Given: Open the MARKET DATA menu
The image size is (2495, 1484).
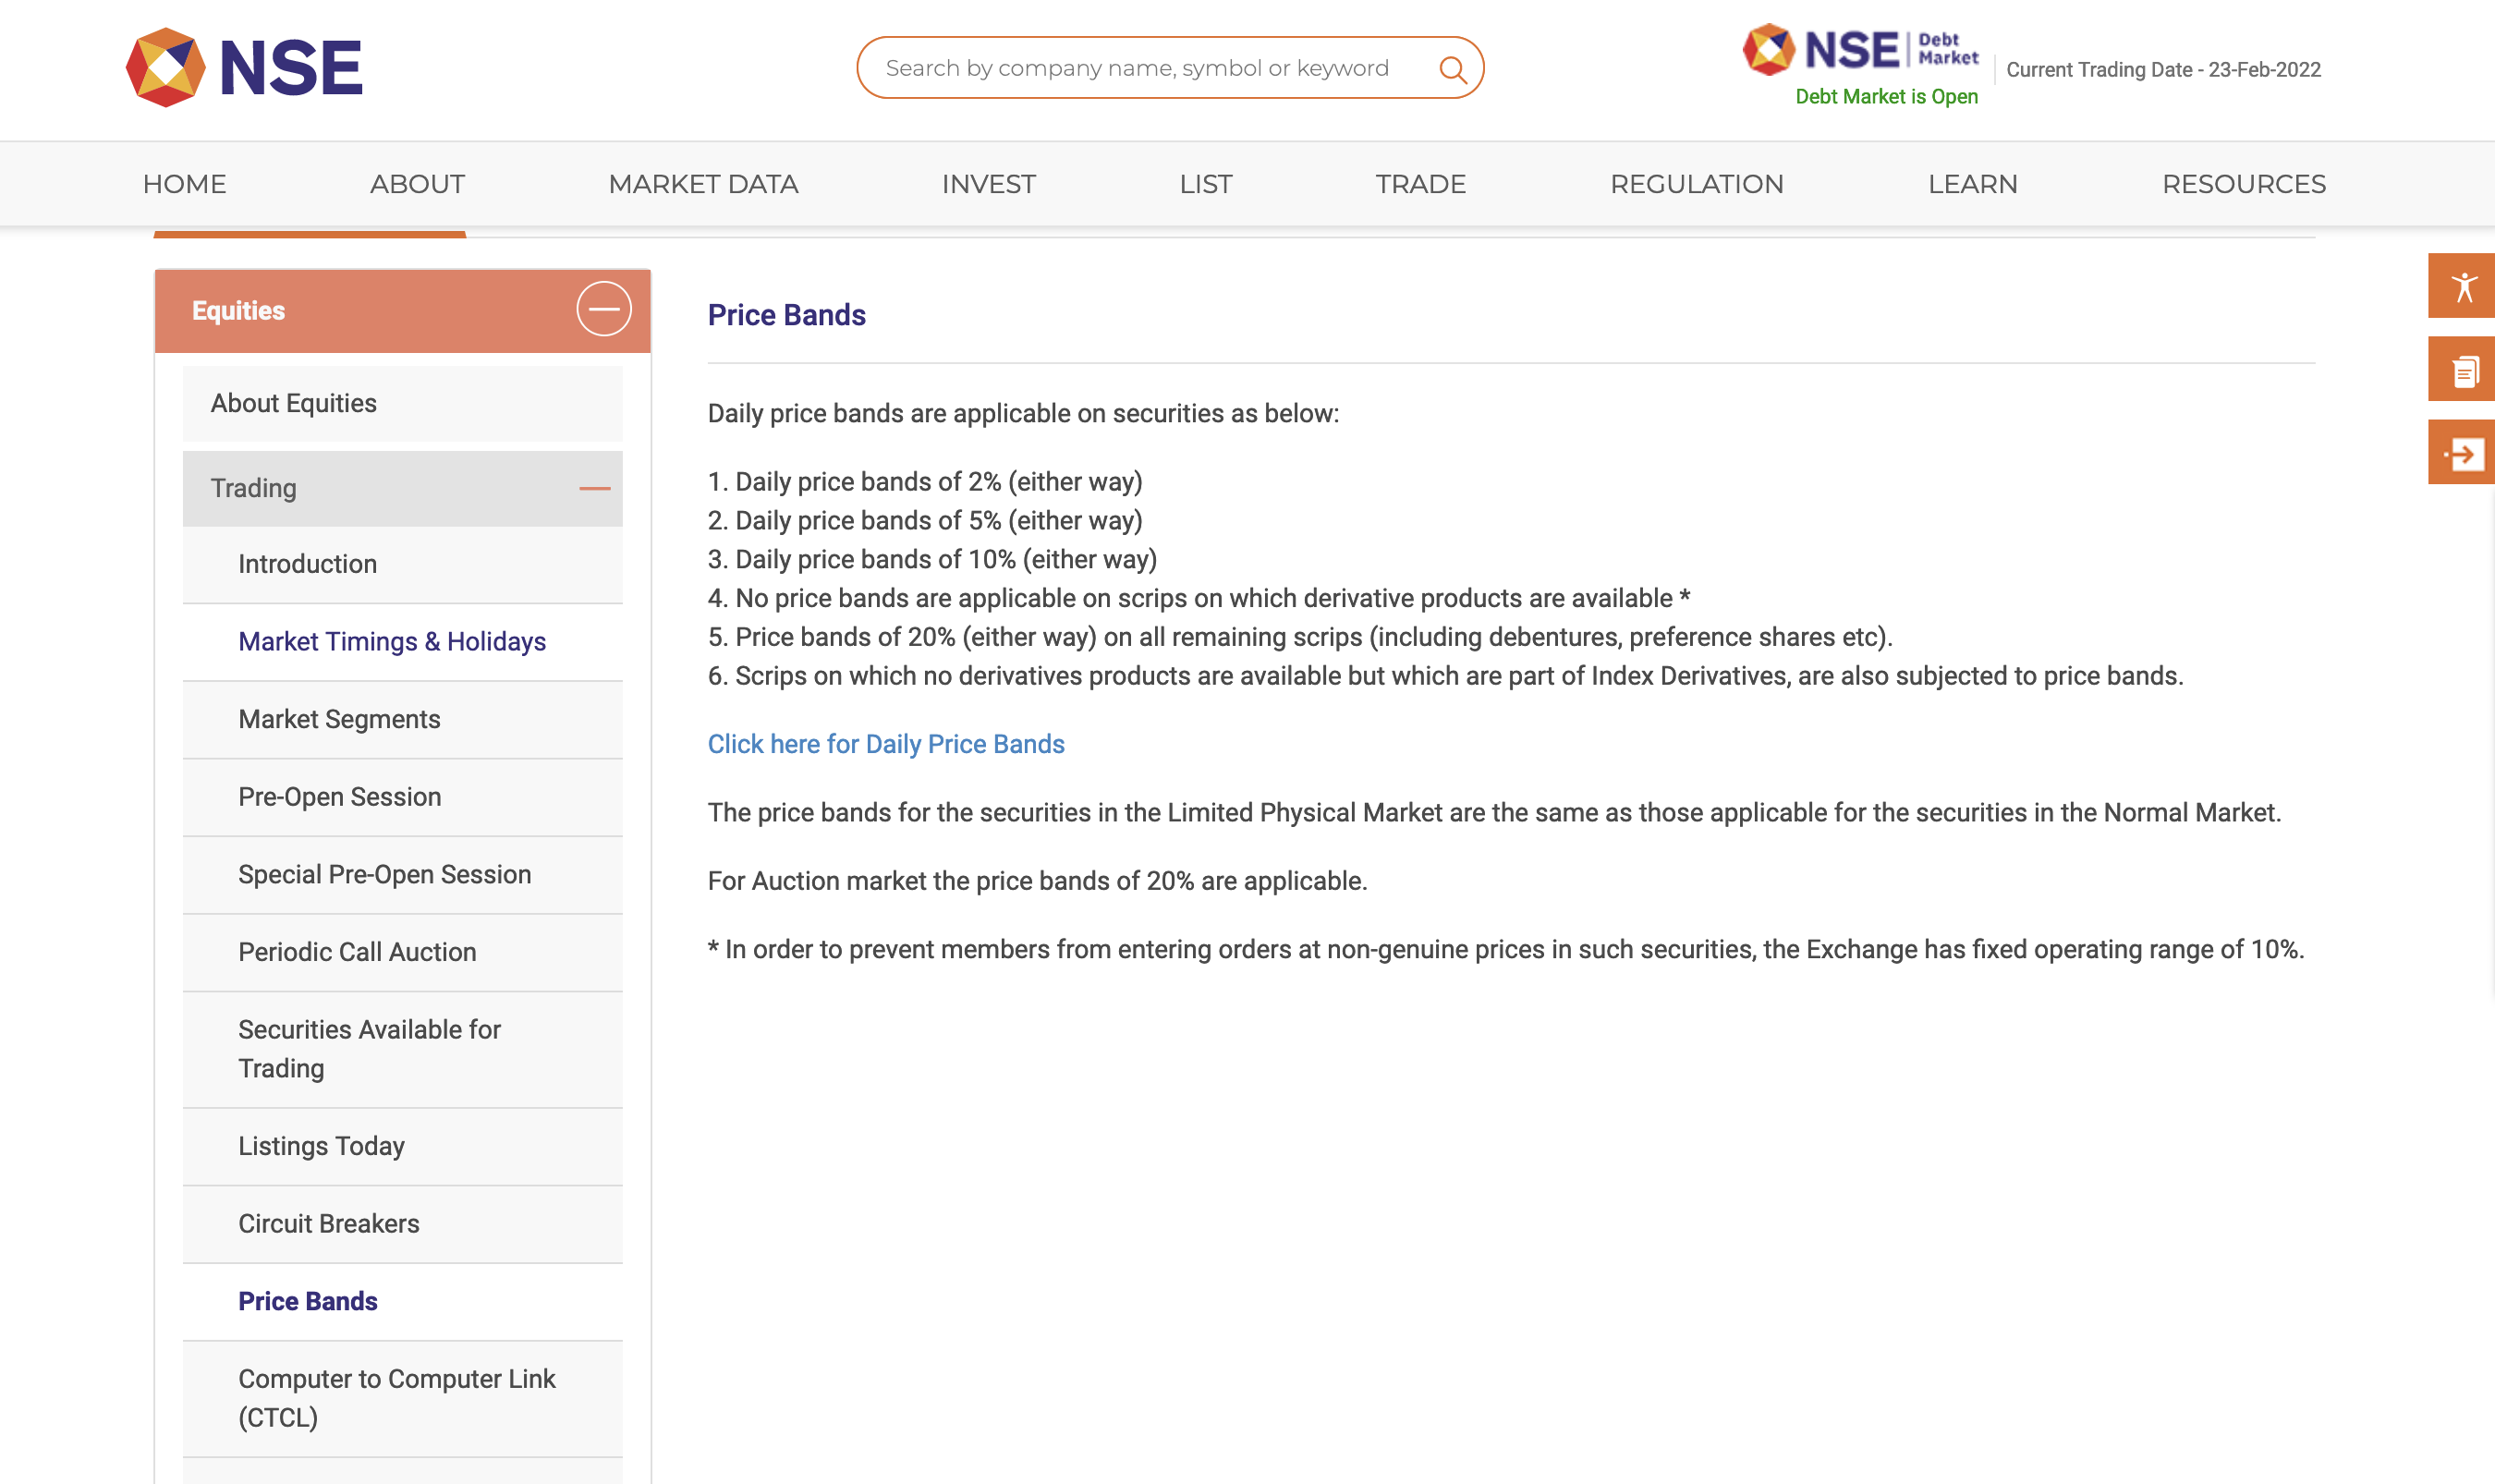Looking at the screenshot, I should point(703,184).
